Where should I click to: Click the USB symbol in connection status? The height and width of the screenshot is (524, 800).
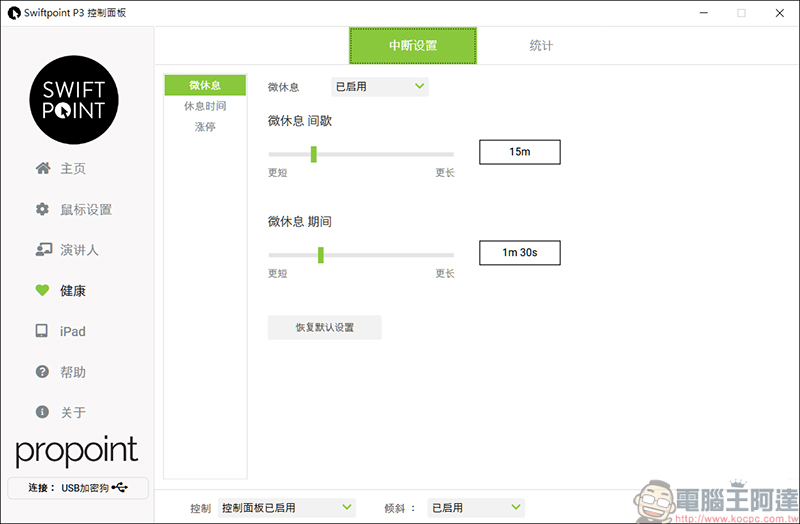tap(119, 487)
